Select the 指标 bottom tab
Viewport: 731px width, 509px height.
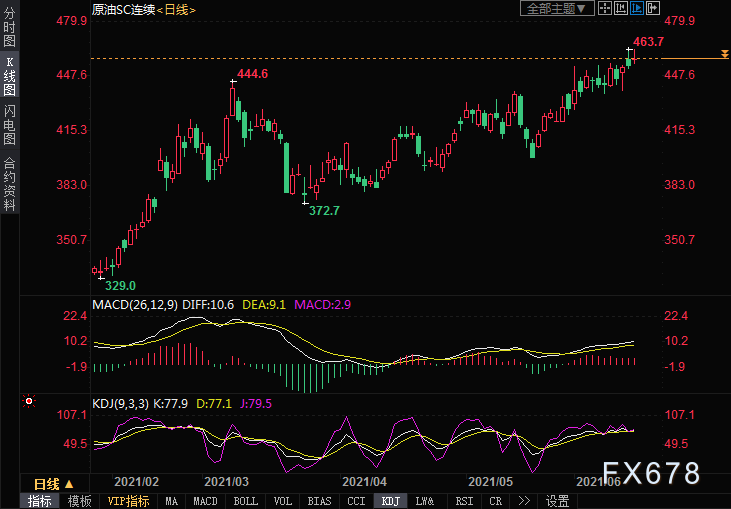point(39,502)
